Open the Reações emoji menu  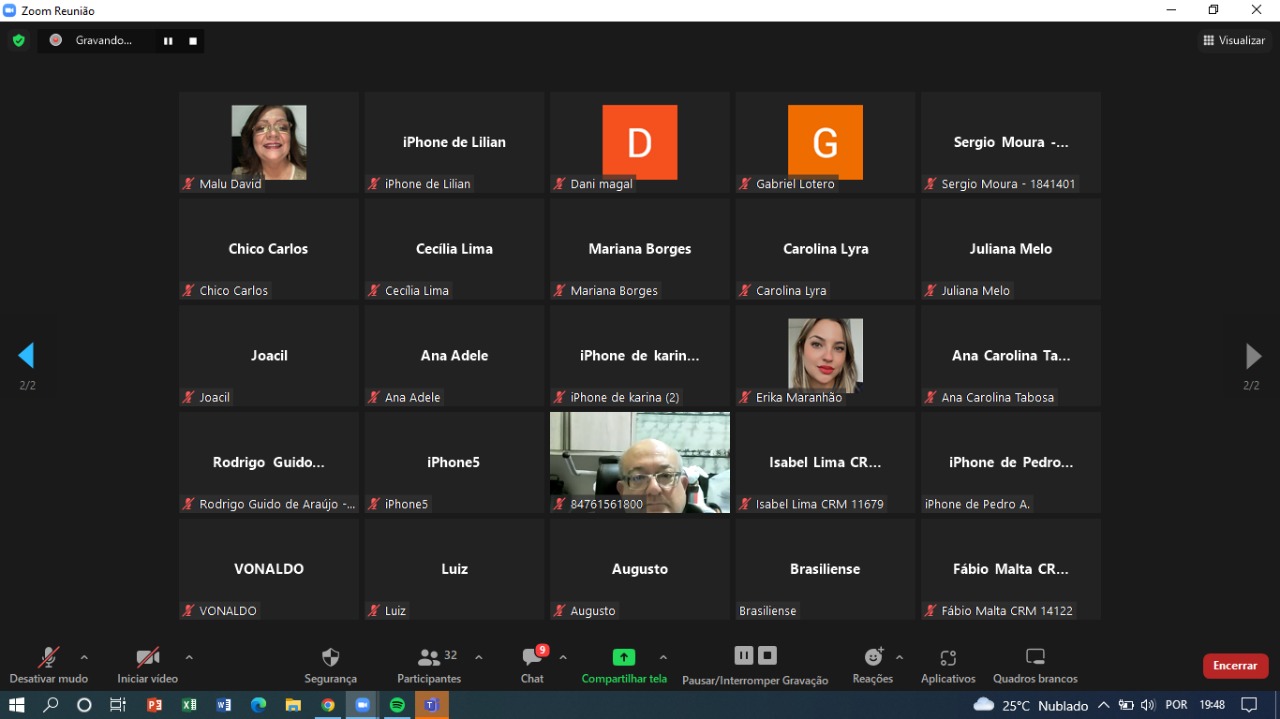click(x=873, y=657)
